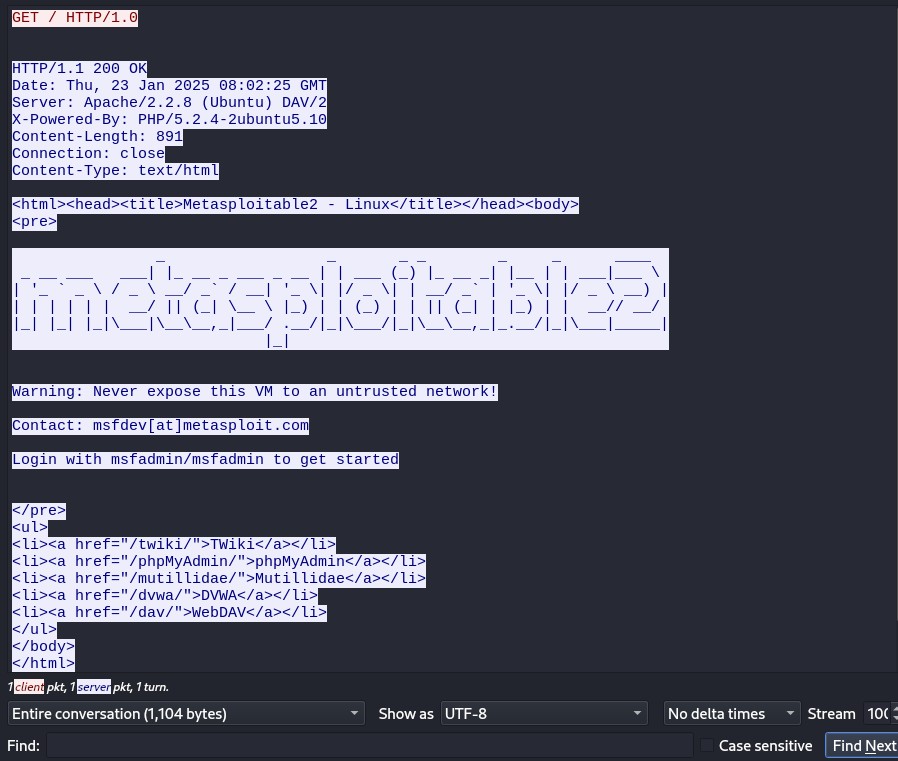Viewport: 898px width, 761px height.
Task: Click in the Find text field
Action: coord(370,746)
